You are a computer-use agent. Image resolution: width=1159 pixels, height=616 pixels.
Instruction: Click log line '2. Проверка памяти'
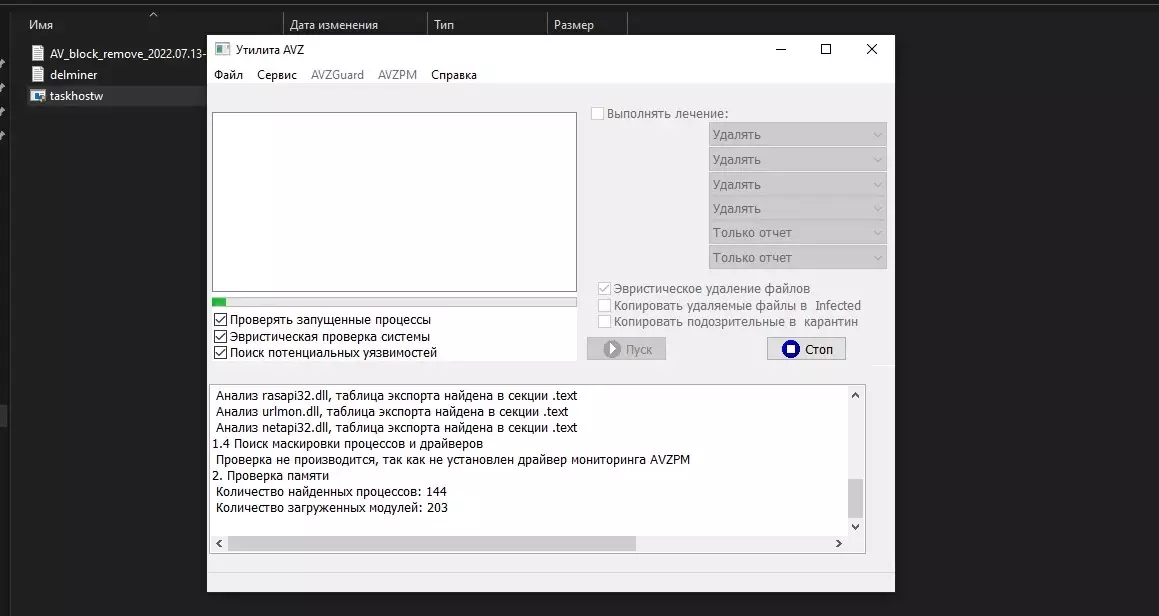tap(271, 475)
